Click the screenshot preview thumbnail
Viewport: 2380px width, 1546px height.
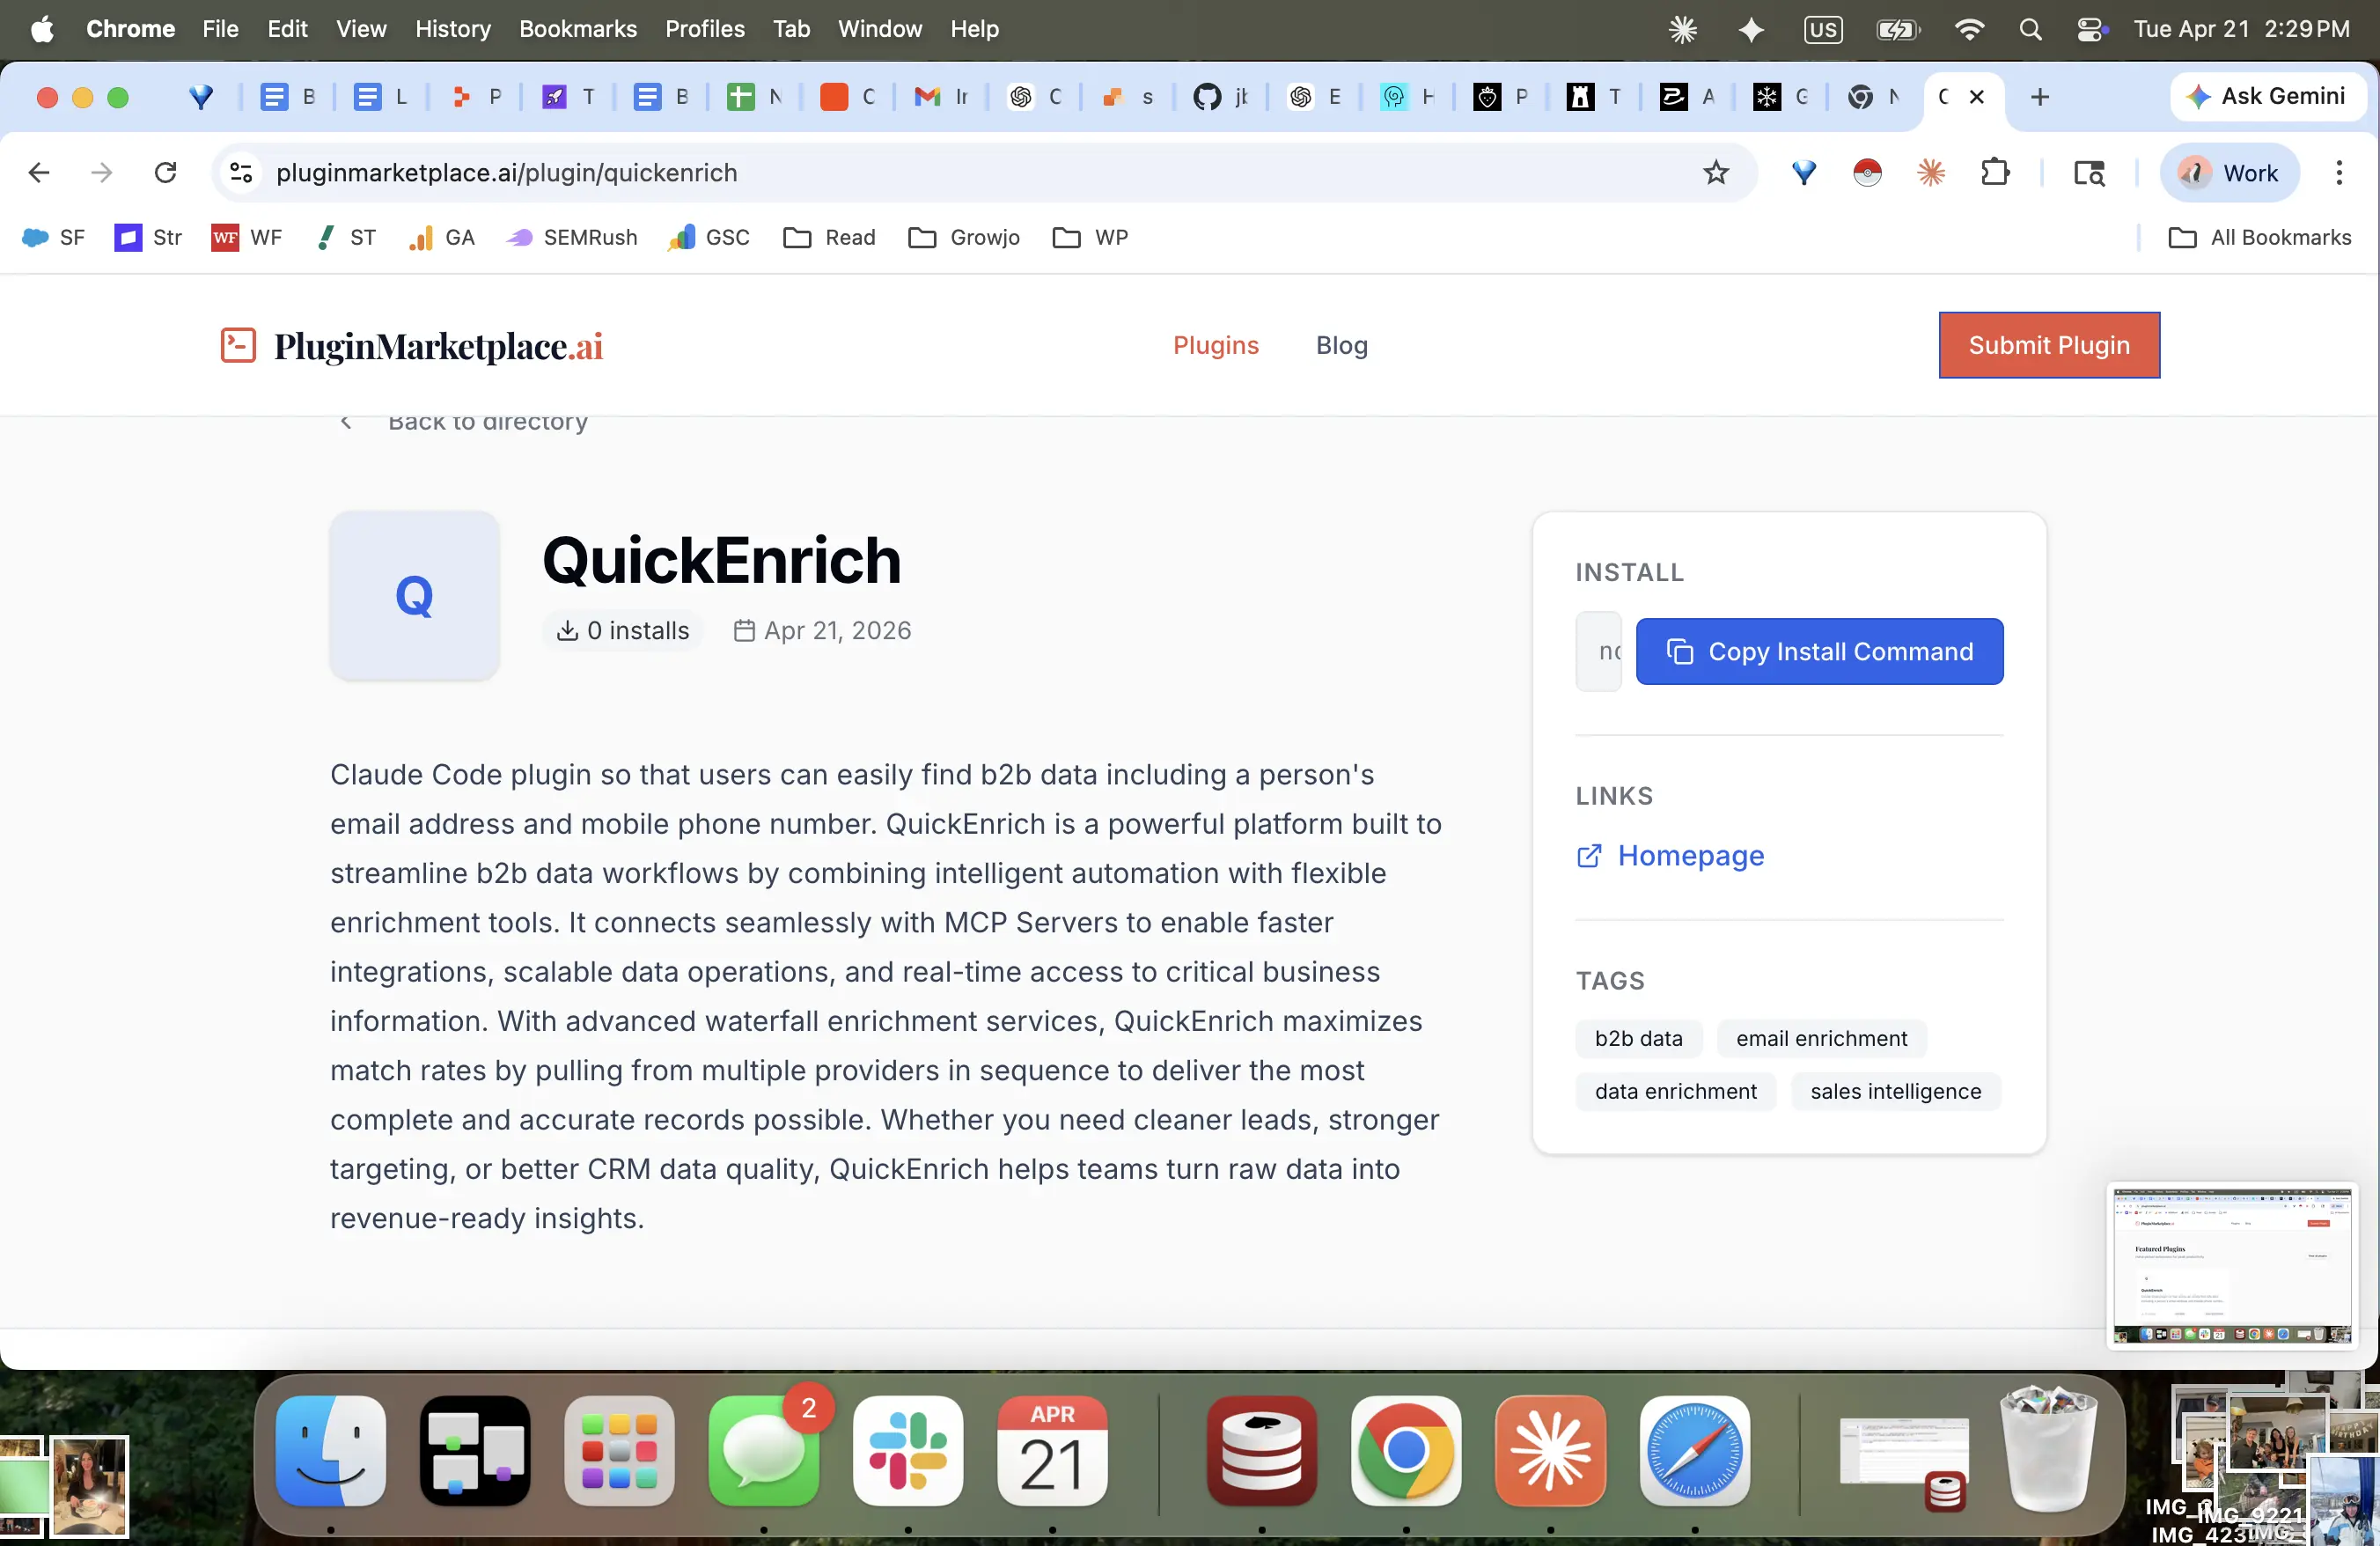coord(2232,1265)
